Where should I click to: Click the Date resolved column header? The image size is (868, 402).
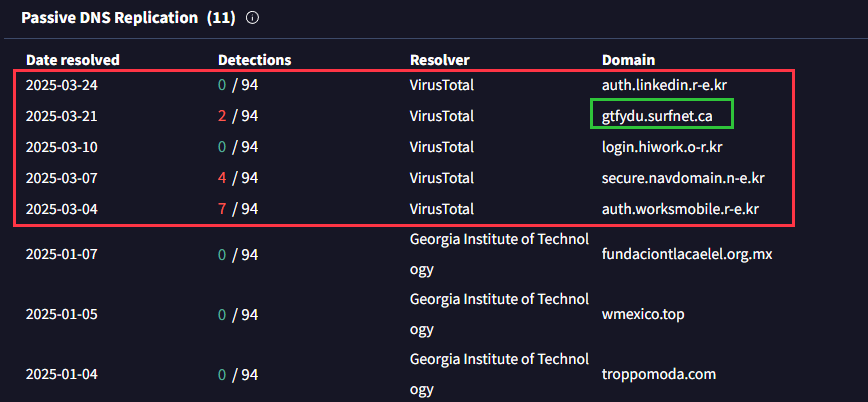[x=73, y=60]
